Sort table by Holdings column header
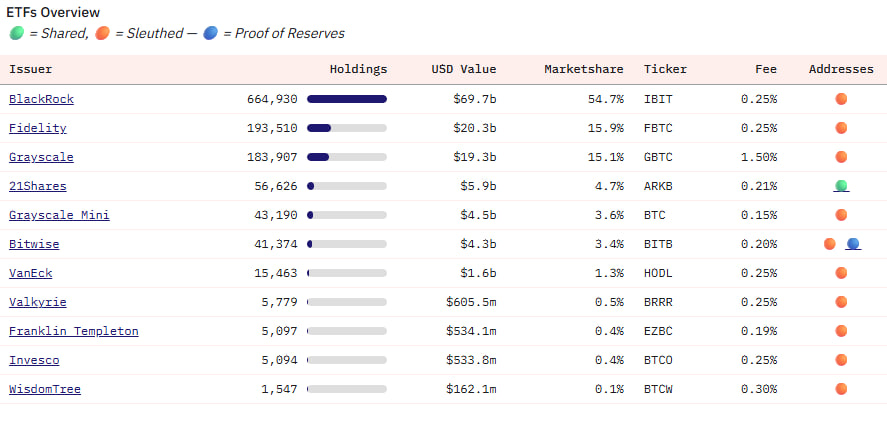The height and width of the screenshot is (422, 887). [358, 69]
